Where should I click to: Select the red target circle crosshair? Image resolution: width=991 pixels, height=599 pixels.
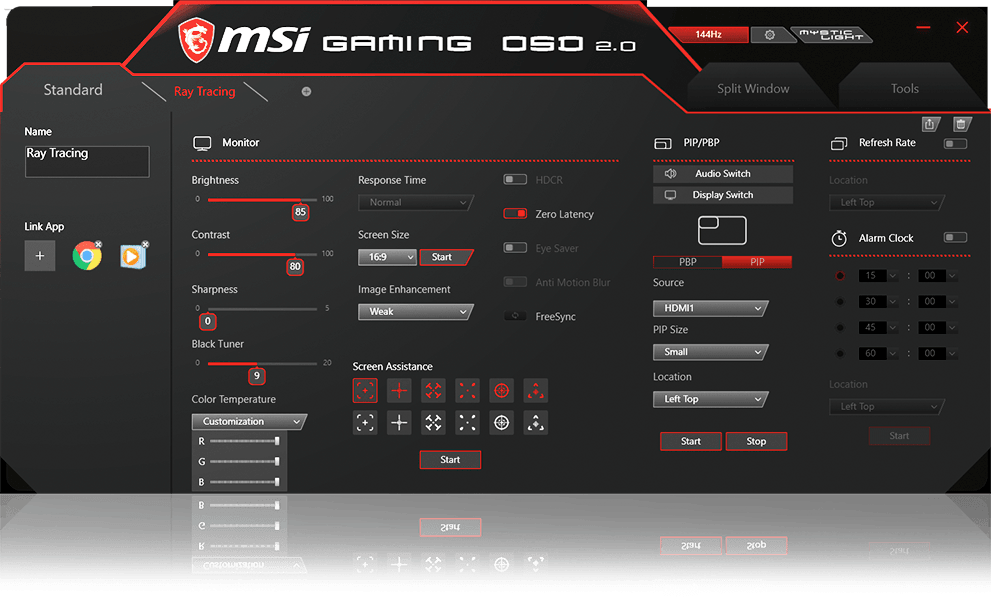pyautogui.click(x=501, y=390)
